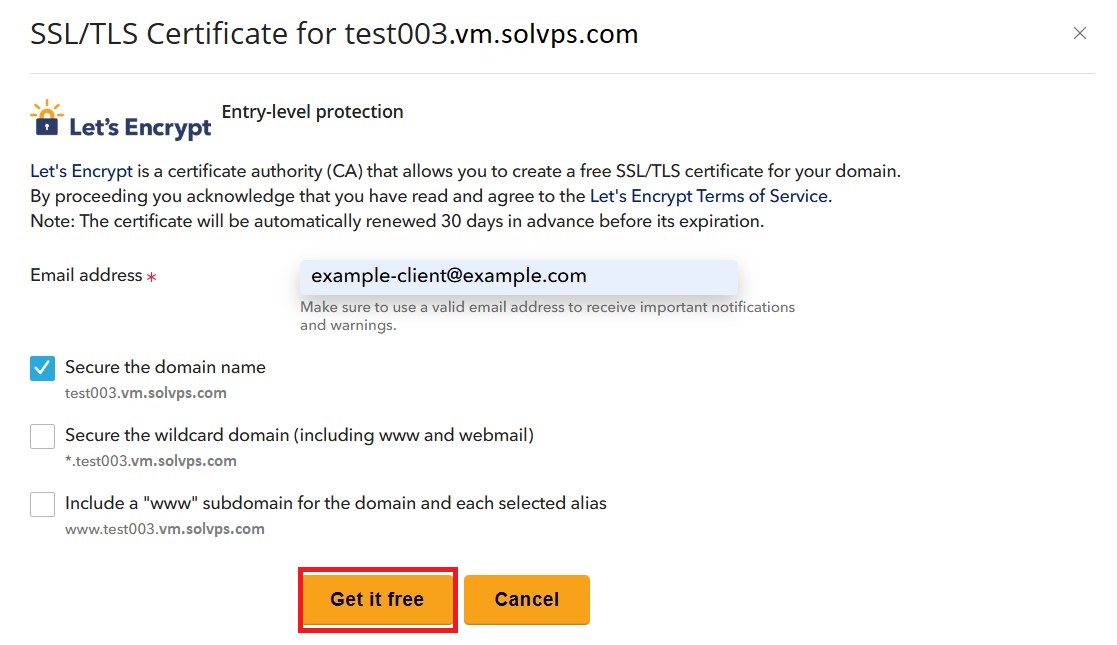Click test003.vm.solvps.com text under first checkbox
1117x645 pixels.
[x=145, y=393]
